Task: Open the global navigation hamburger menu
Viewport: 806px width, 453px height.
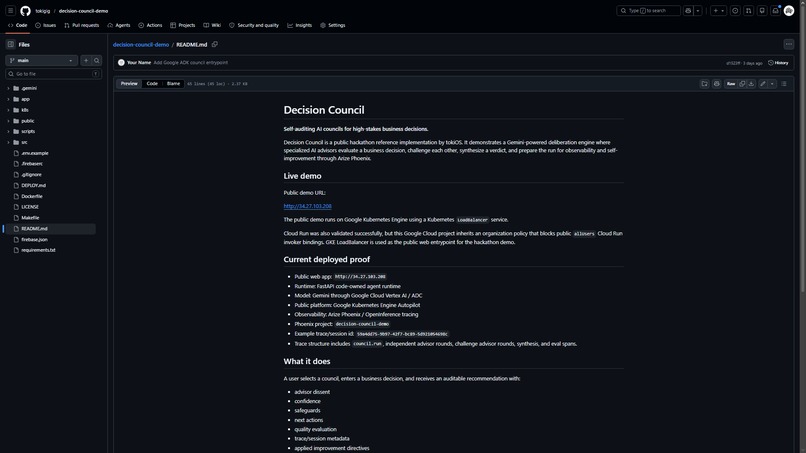Action: tap(10, 10)
